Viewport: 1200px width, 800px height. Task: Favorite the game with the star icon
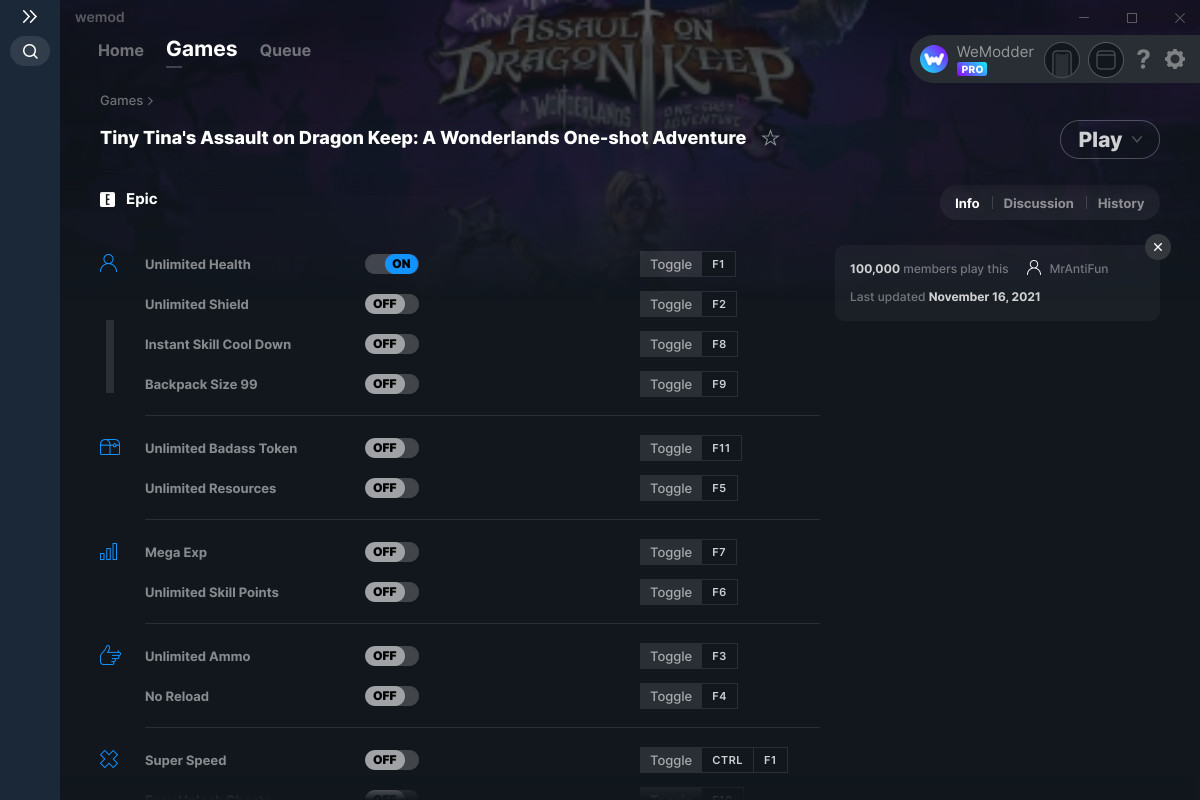click(770, 138)
